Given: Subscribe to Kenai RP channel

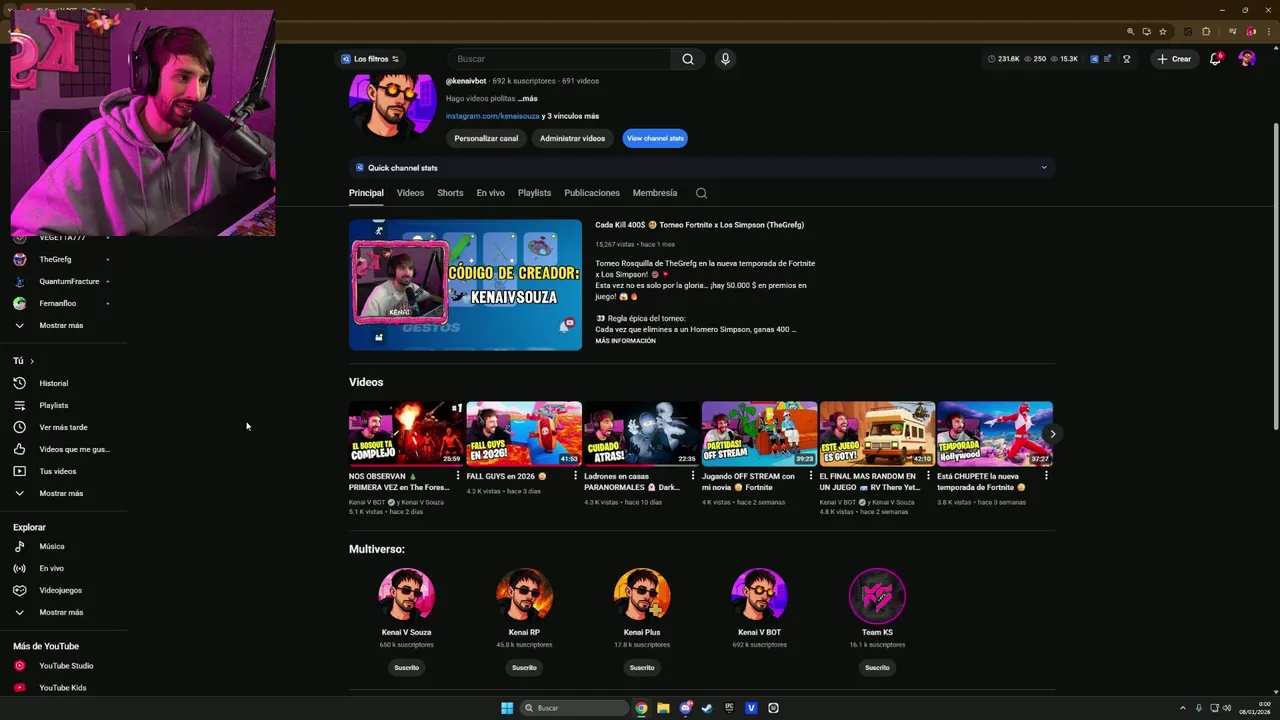Looking at the screenshot, I should click(524, 667).
